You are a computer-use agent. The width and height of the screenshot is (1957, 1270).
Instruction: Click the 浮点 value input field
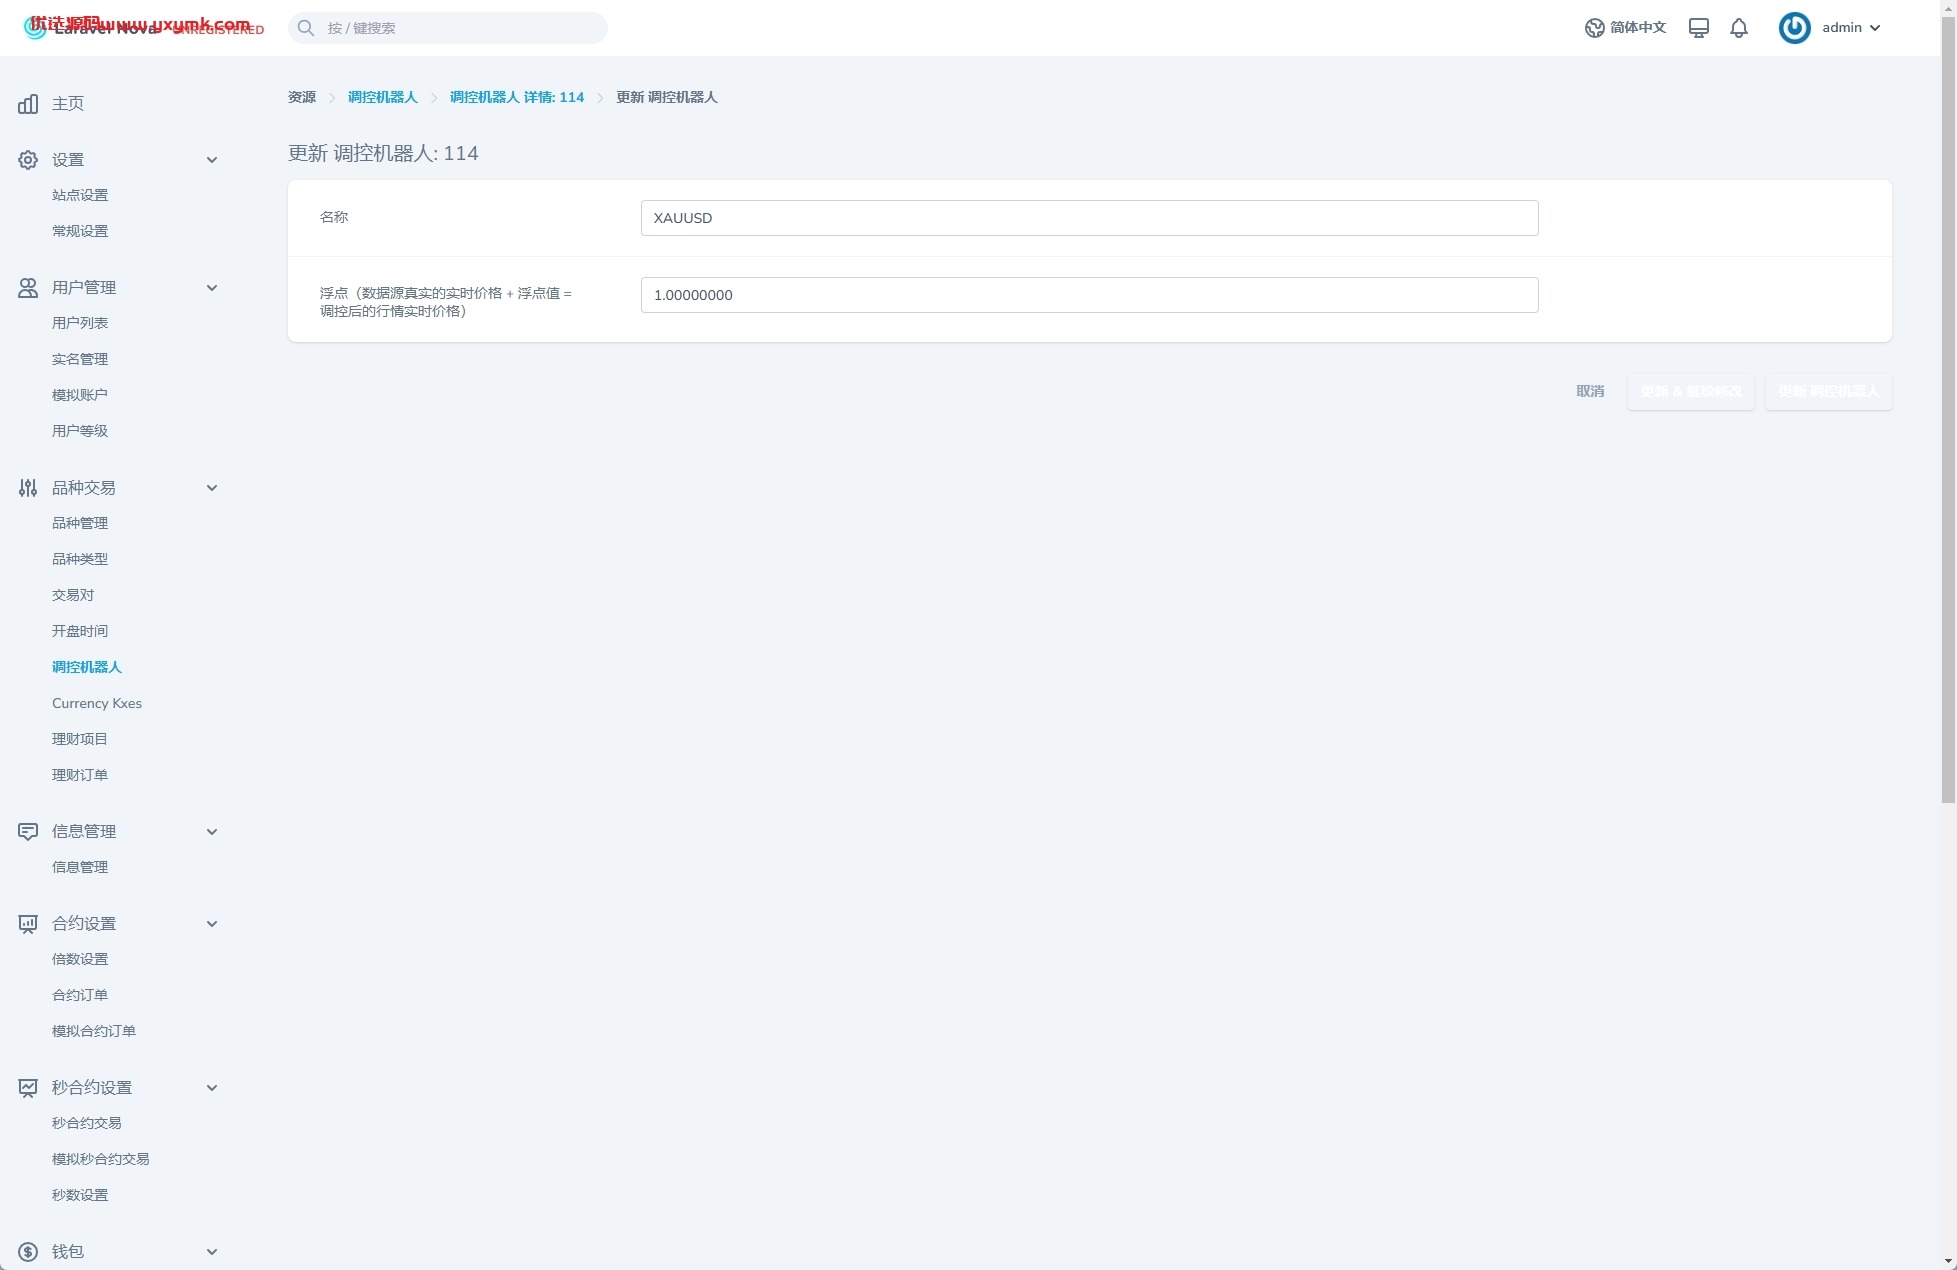point(1089,295)
